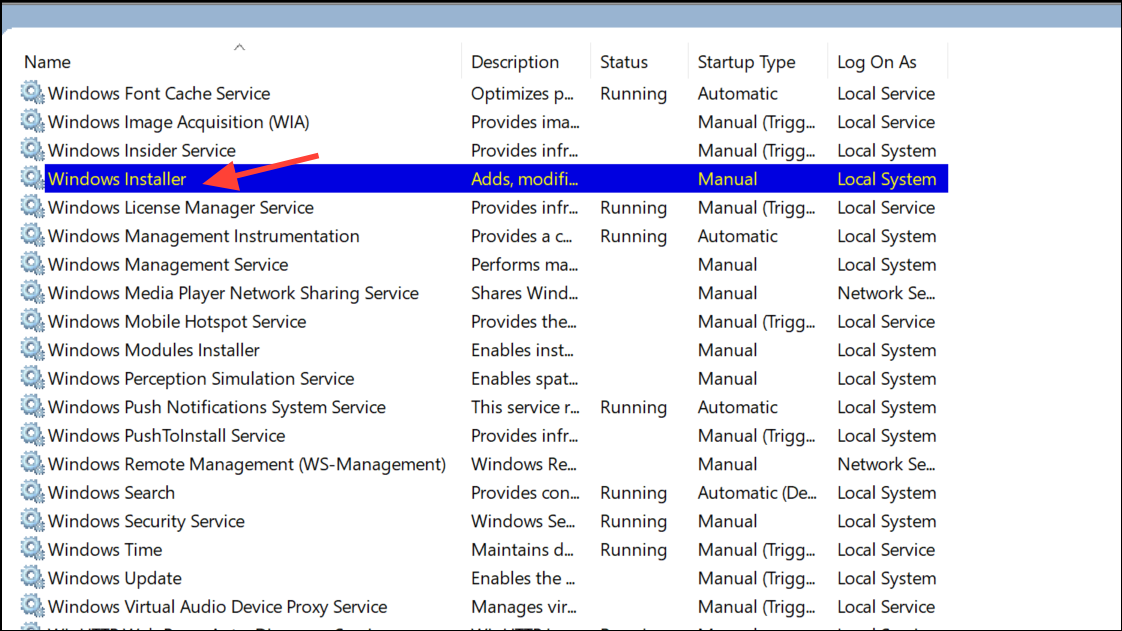Click 'Automatic (De...' startup type of Windows Search
Viewport: 1122px width, 631px height.
click(x=757, y=493)
